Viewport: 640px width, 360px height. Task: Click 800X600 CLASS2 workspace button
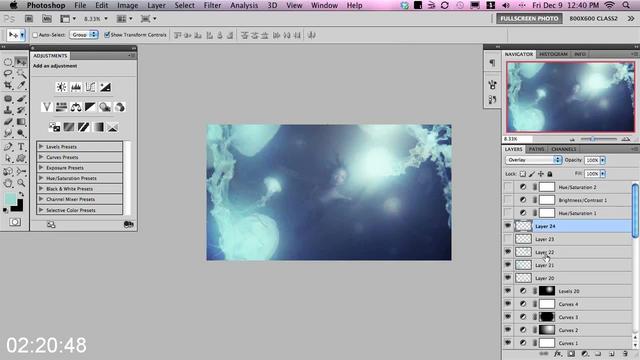pyautogui.click(x=593, y=18)
